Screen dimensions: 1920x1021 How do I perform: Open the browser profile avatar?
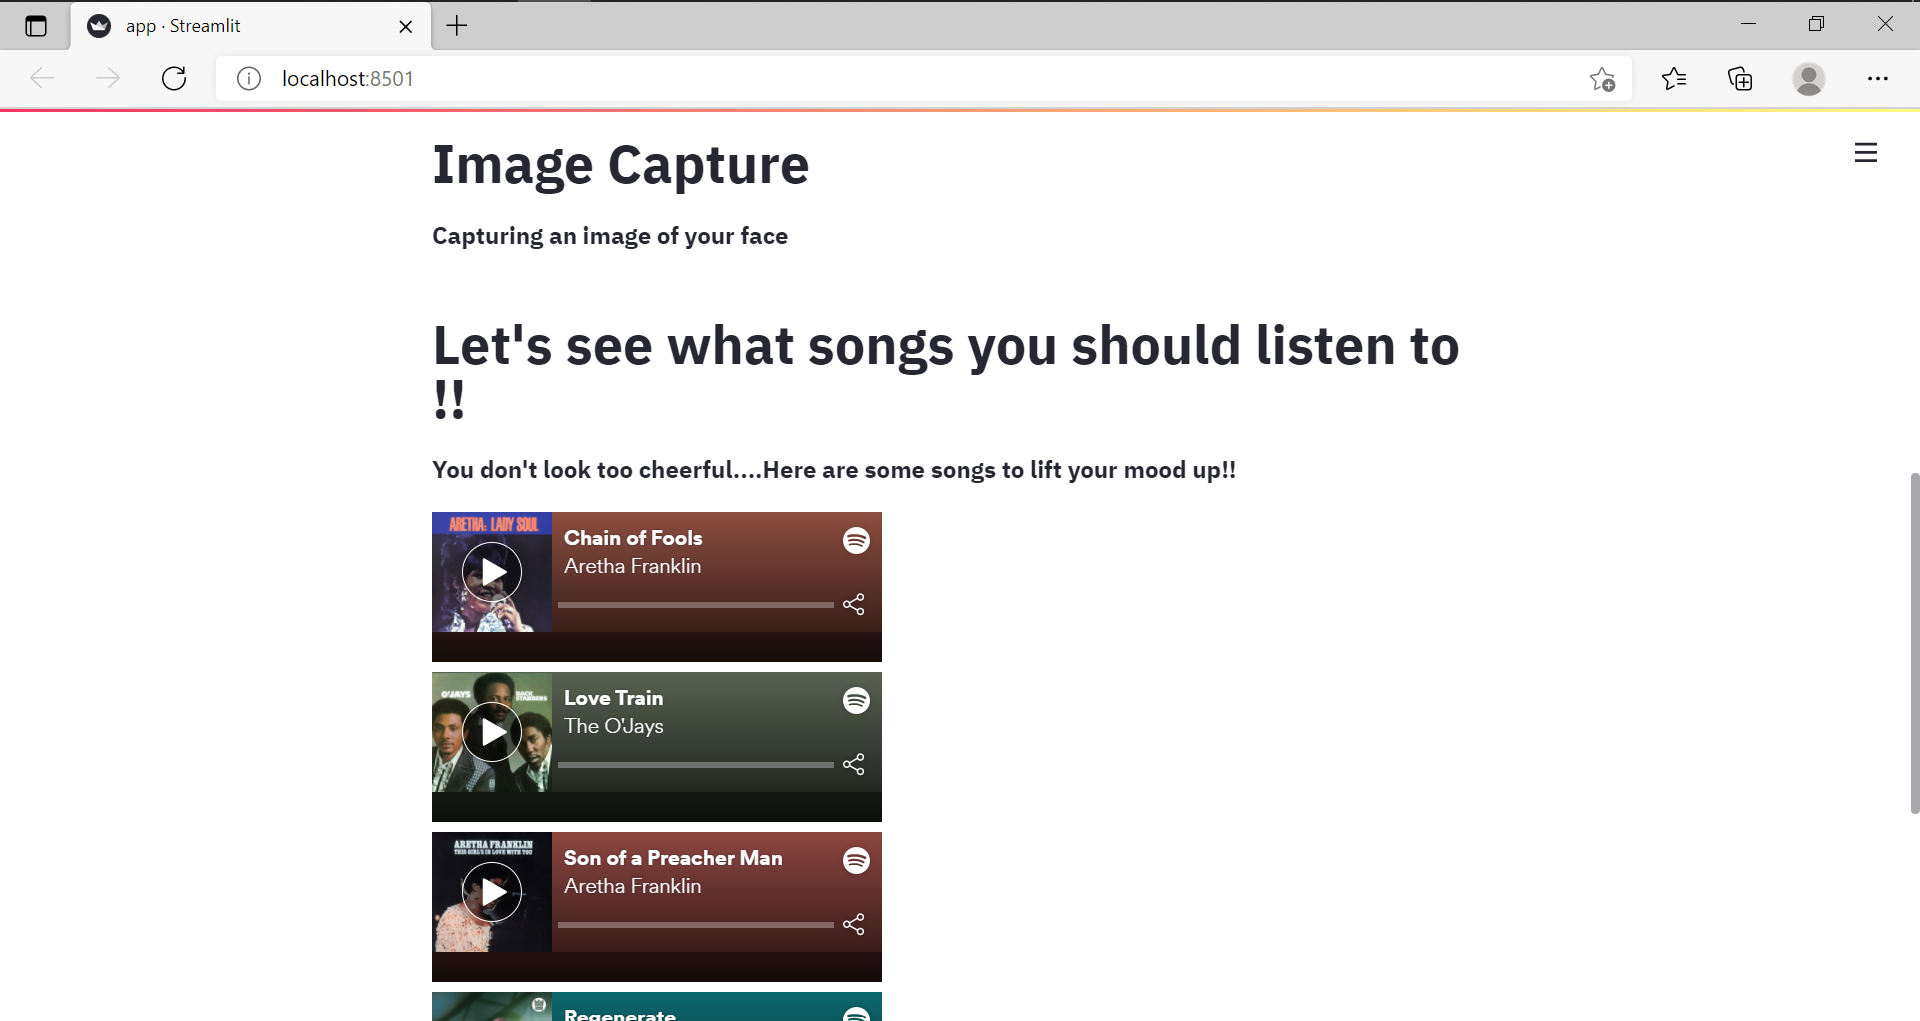(1808, 78)
